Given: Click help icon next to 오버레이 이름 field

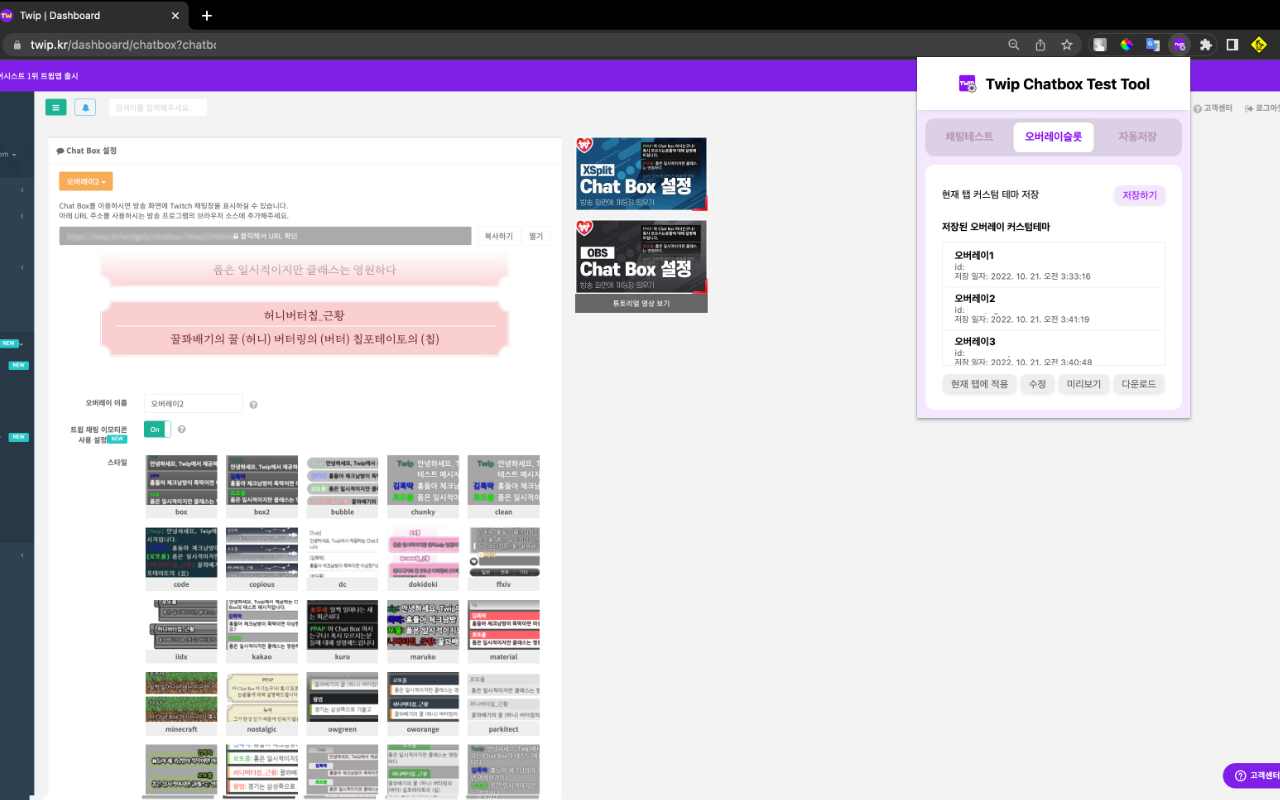Looking at the screenshot, I should [253, 405].
